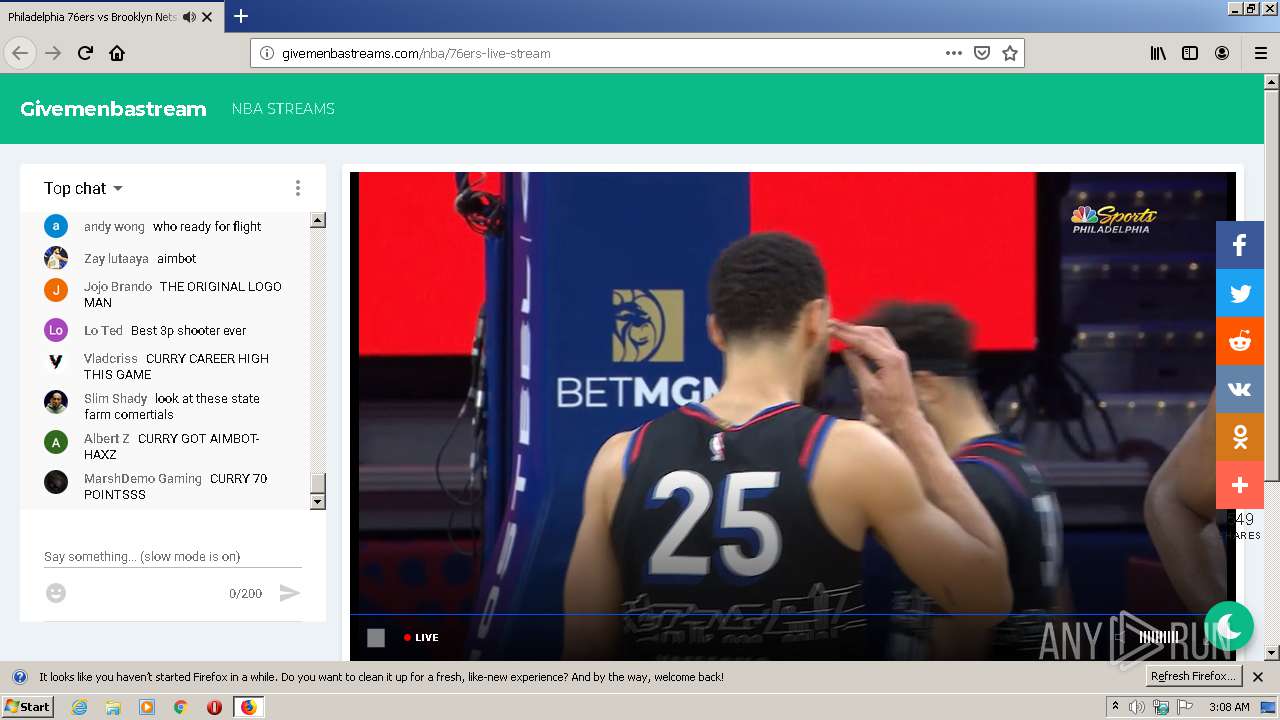The image size is (1280, 720).
Task: Click the taskbar clock 3:08 AM
Action: (1229, 707)
